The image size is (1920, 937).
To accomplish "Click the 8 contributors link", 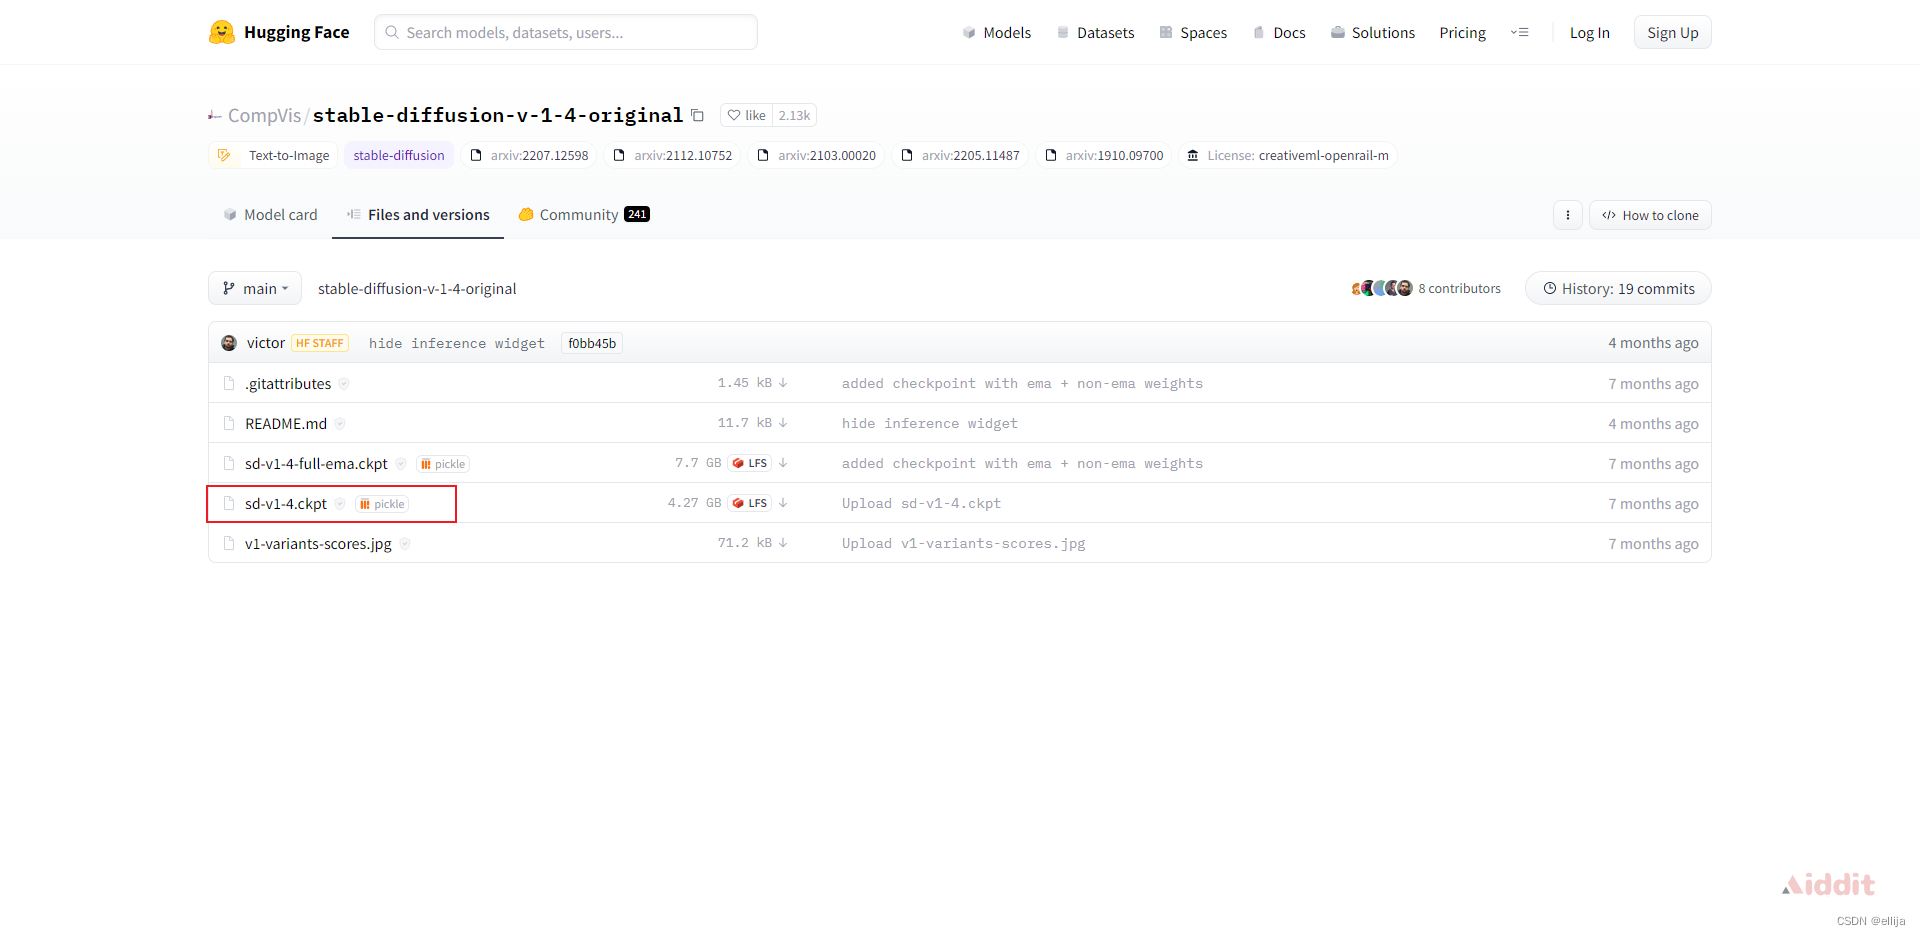I will 1459,288.
